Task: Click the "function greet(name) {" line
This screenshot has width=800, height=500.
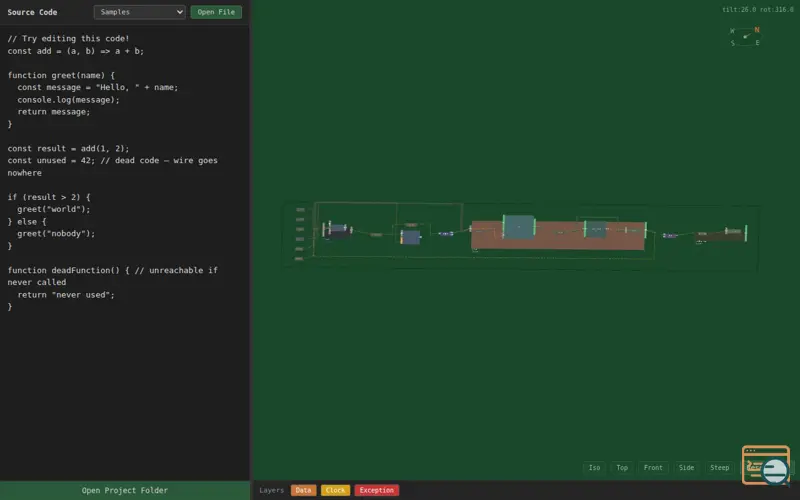Action: 61,75
